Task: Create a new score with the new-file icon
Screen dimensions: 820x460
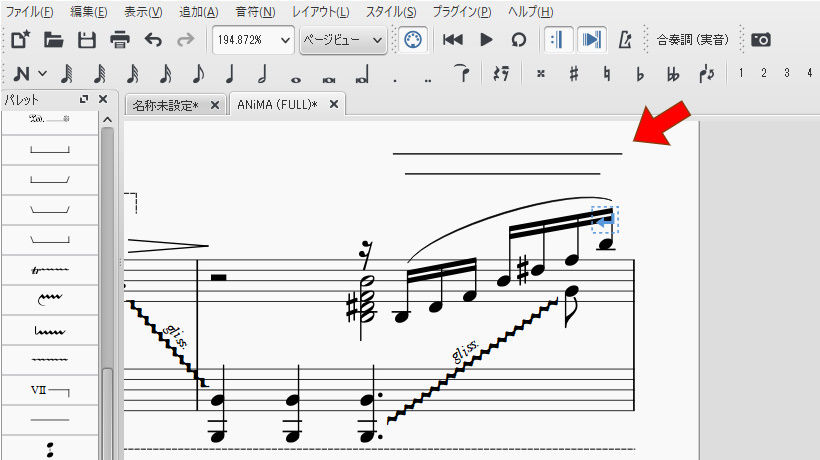Action: 20,40
